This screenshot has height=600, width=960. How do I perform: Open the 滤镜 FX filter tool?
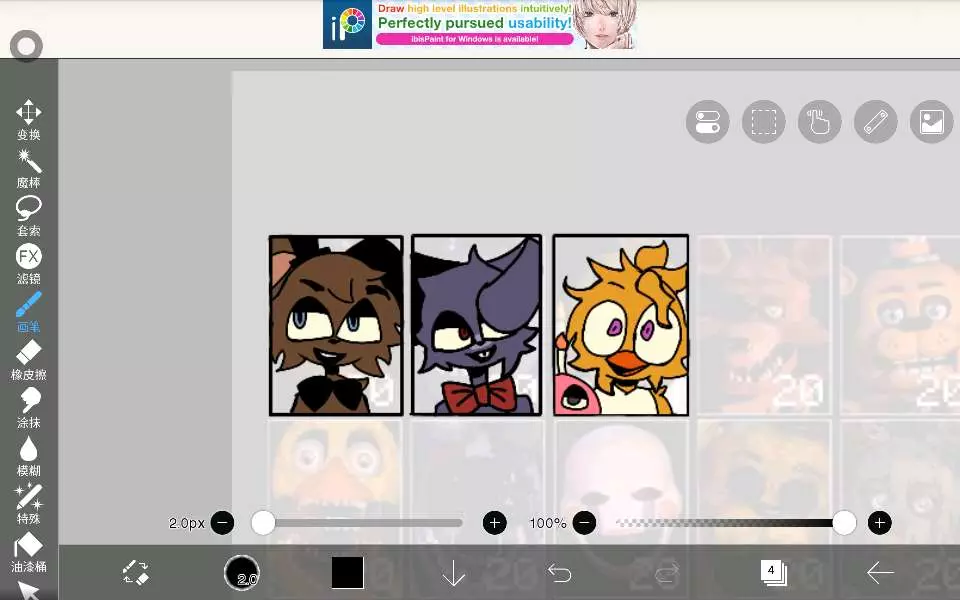click(29, 264)
